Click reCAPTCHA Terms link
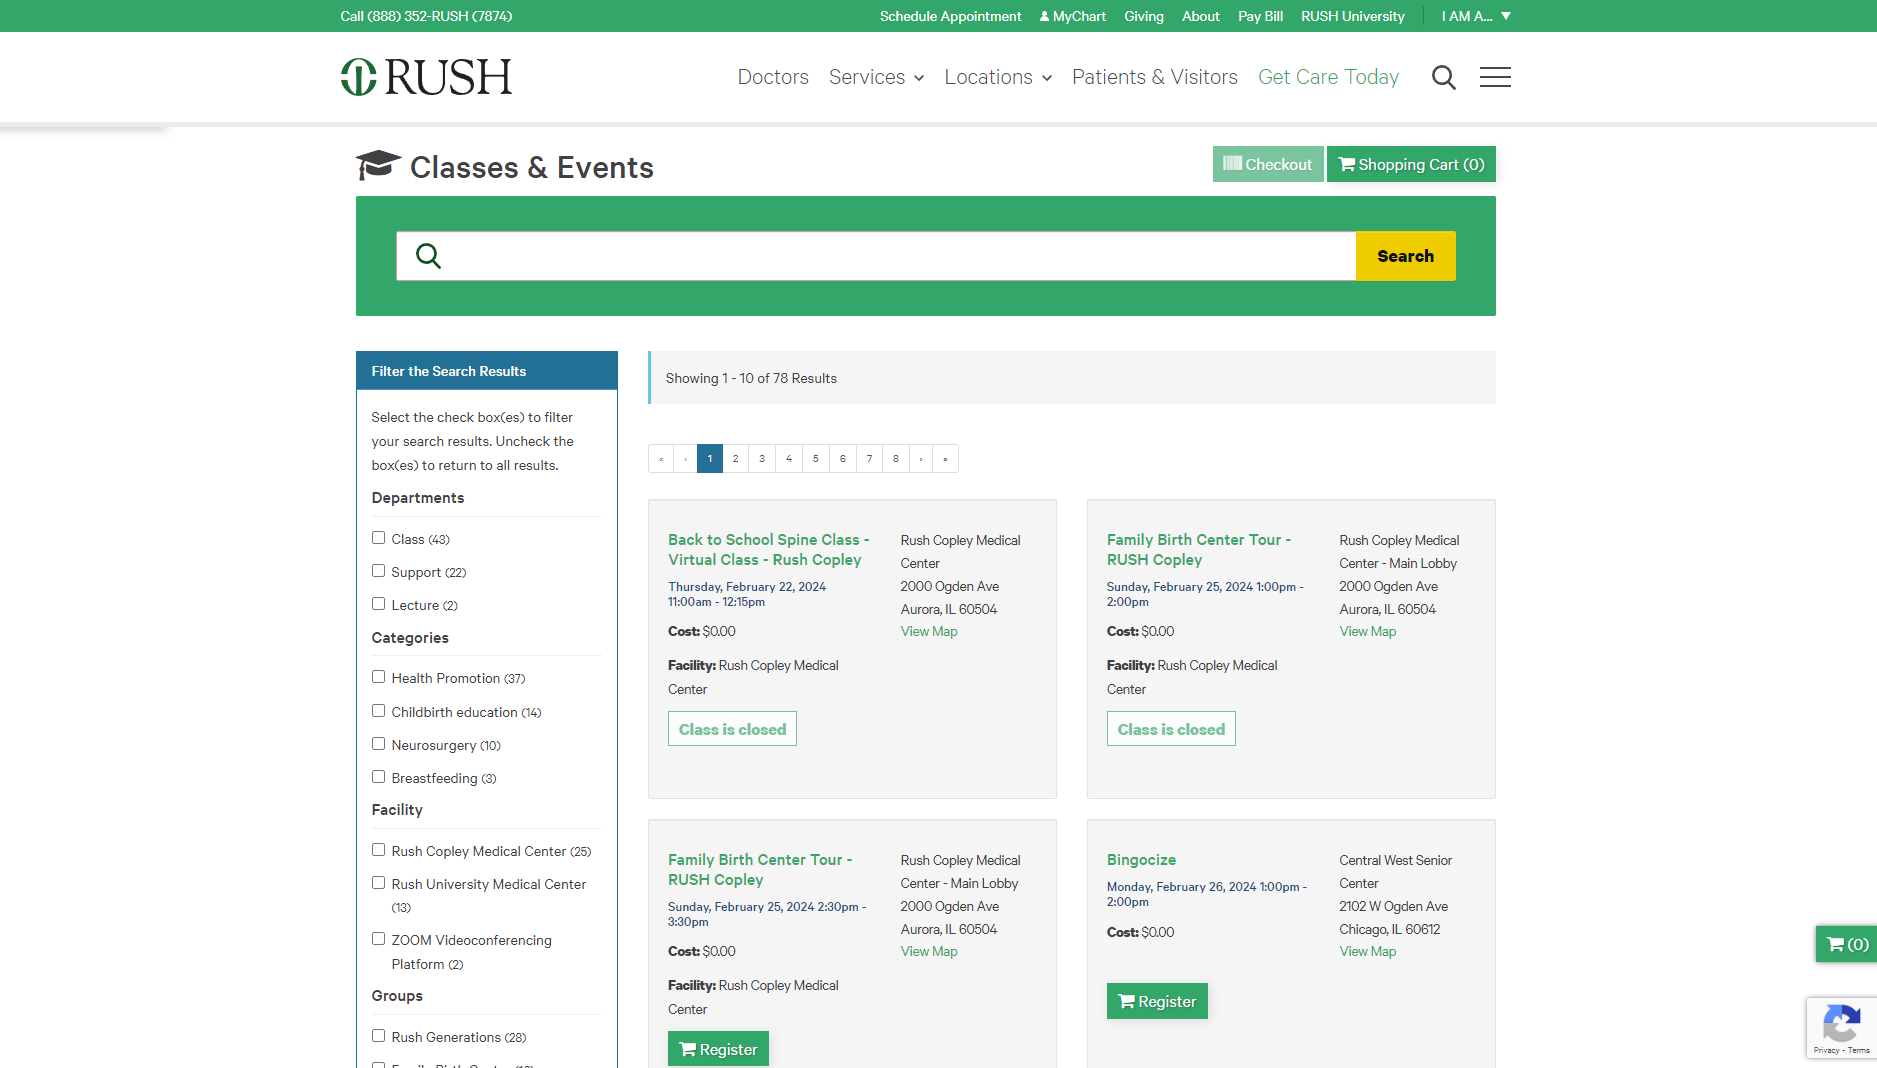Viewport: 1877px width, 1068px height. 1859,1050
